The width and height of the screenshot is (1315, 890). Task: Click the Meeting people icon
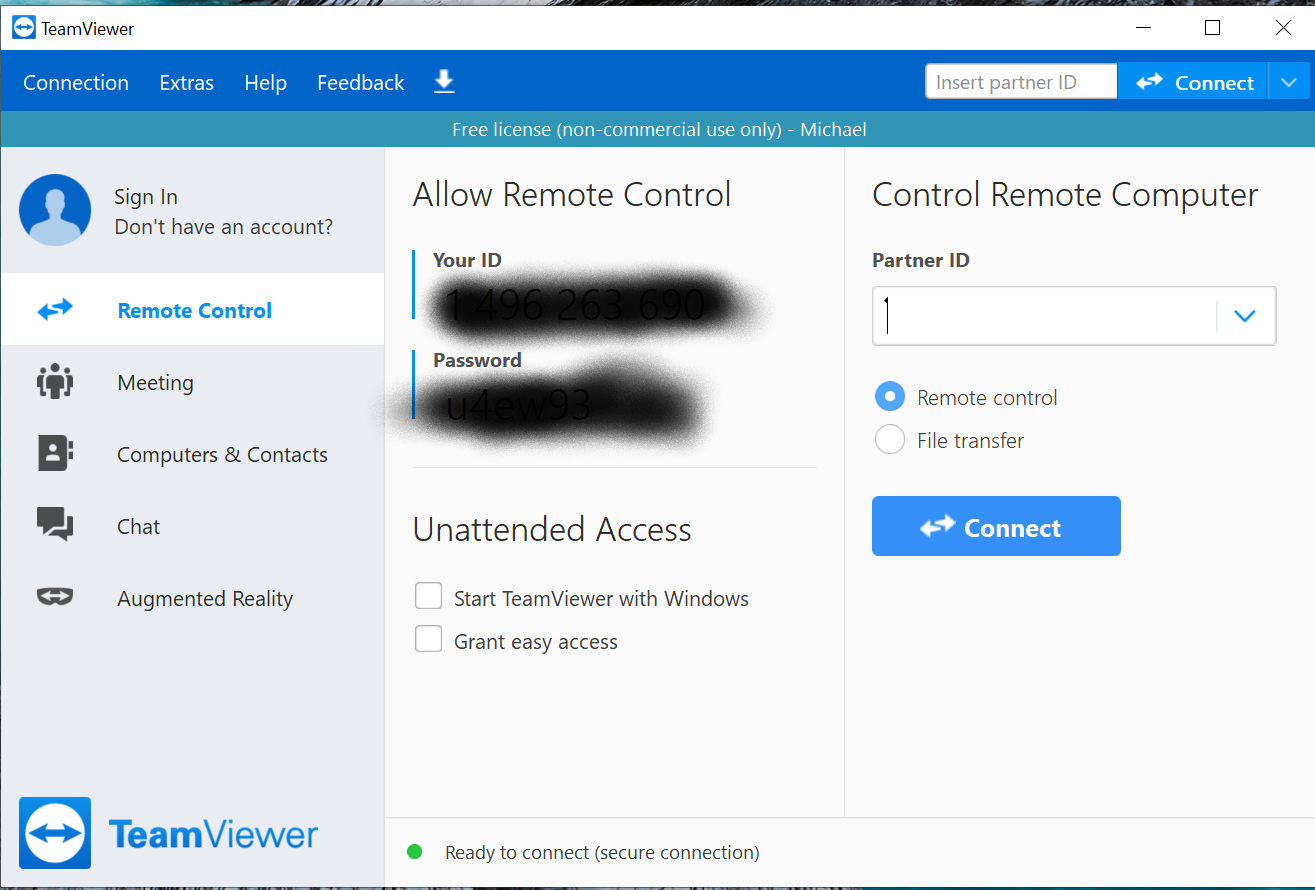[x=55, y=382]
